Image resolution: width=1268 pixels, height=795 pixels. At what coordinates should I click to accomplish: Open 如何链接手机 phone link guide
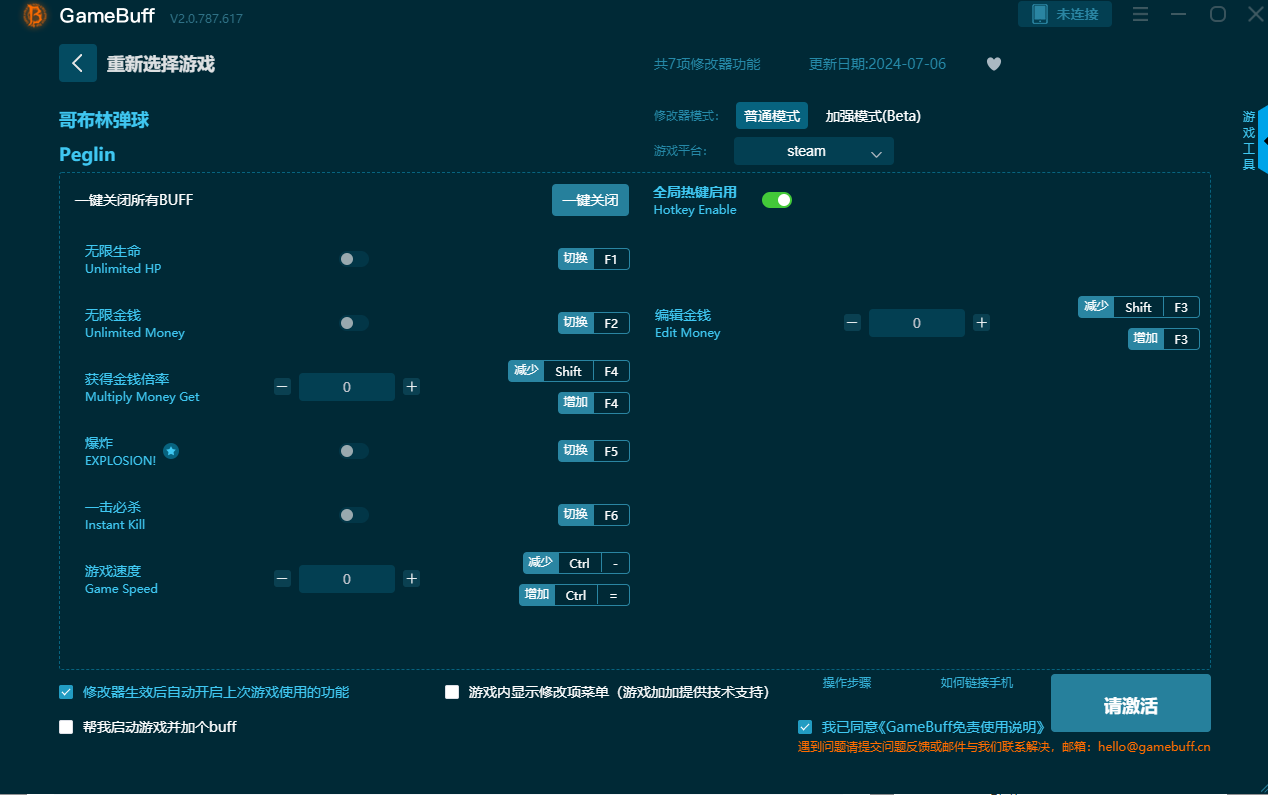point(977,682)
